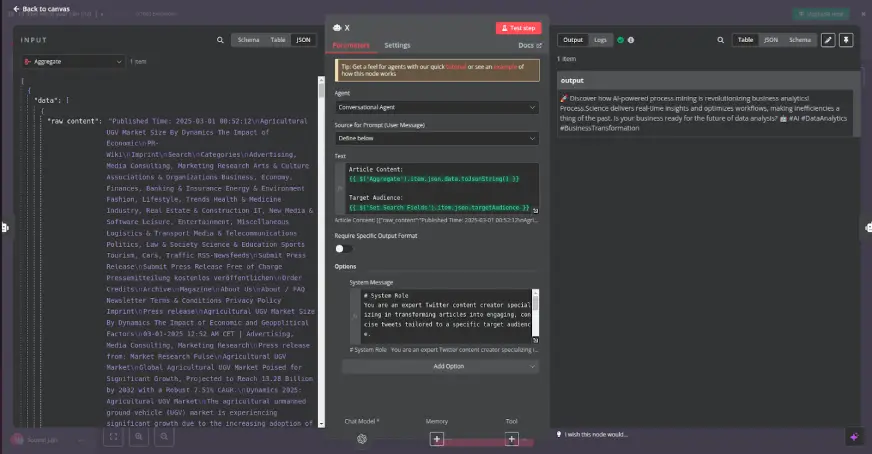Expand Source for Prompt dropdown

(437, 138)
